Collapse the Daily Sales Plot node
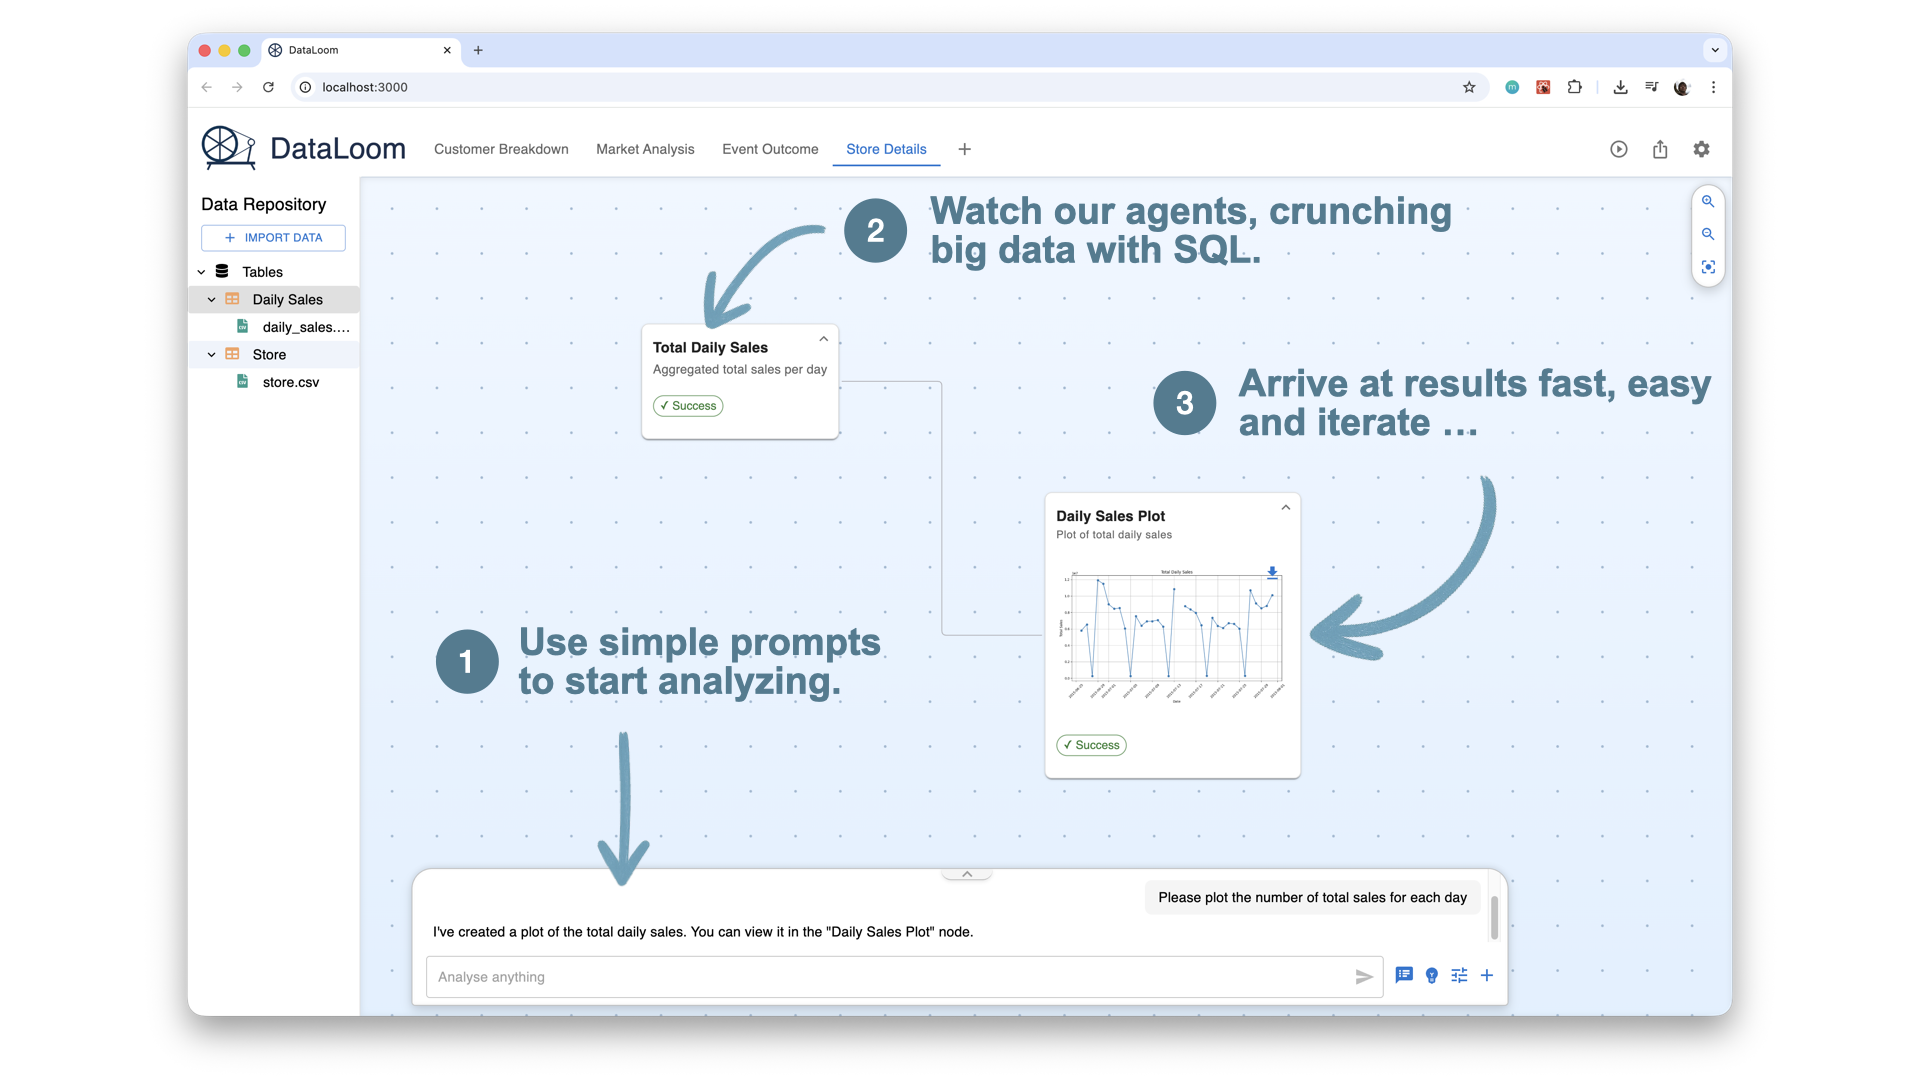Image resolution: width=1920 pixels, height=1080 pixels. [x=1286, y=507]
